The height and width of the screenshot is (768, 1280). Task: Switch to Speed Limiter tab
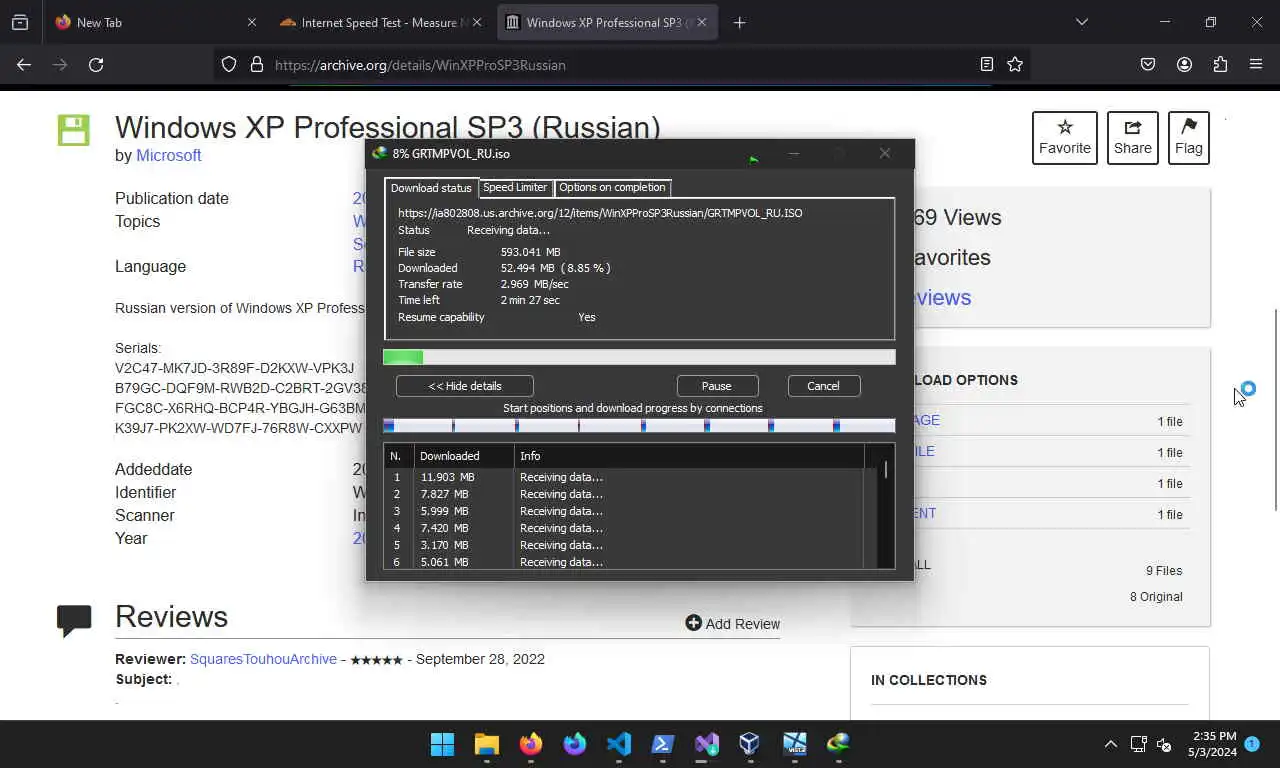click(x=515, y=187)
